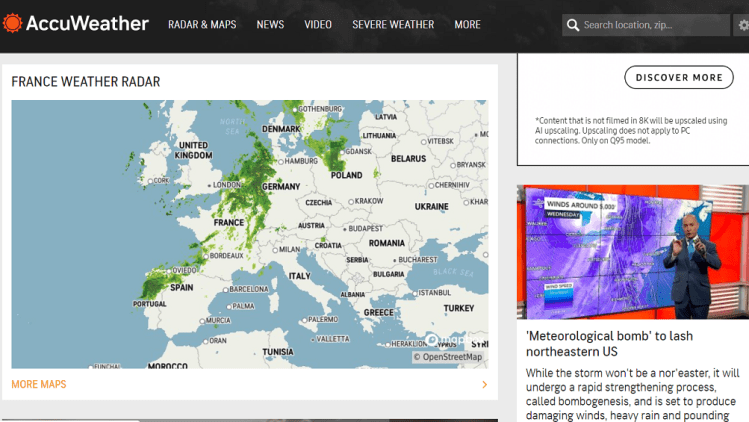Click the Poland label on the map

(346, 175)
